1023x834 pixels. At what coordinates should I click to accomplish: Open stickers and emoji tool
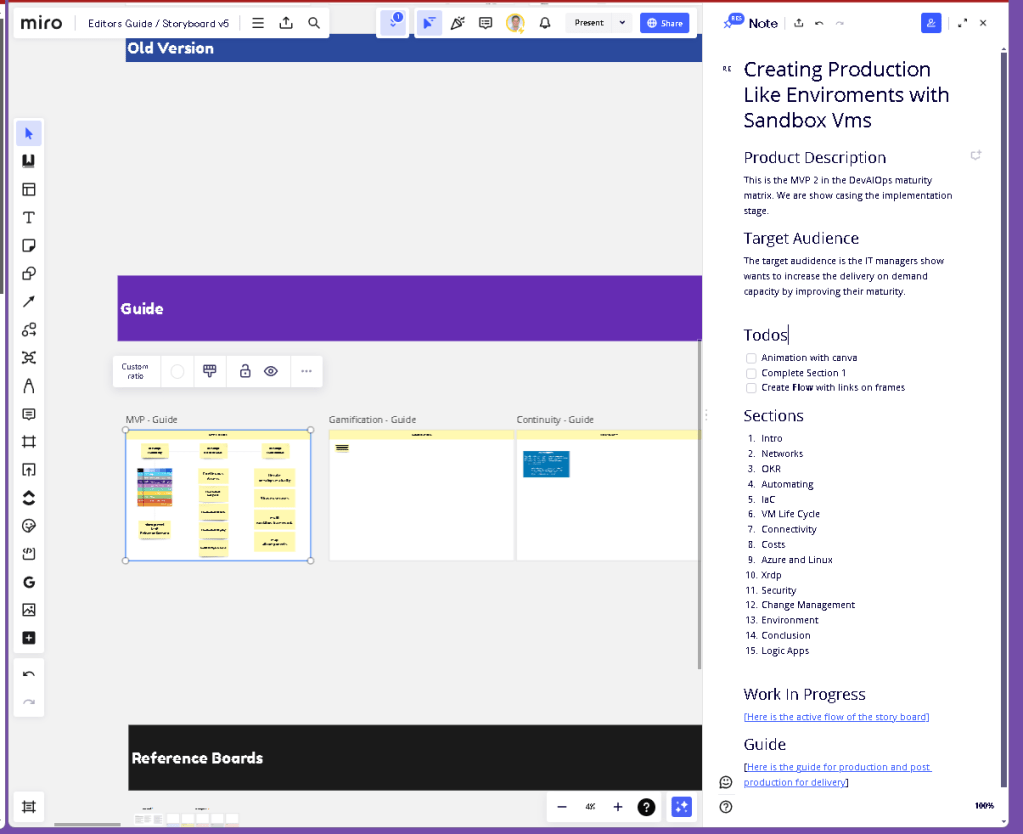point(29,526)
